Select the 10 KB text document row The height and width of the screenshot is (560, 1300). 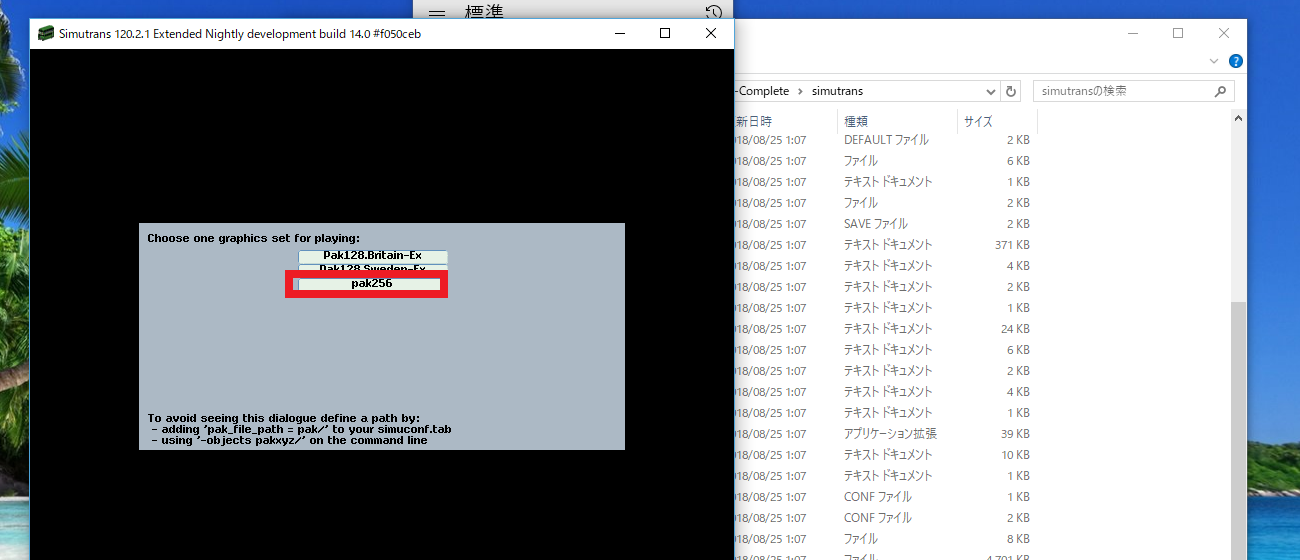pyautogui.click(x=886, y=455)
